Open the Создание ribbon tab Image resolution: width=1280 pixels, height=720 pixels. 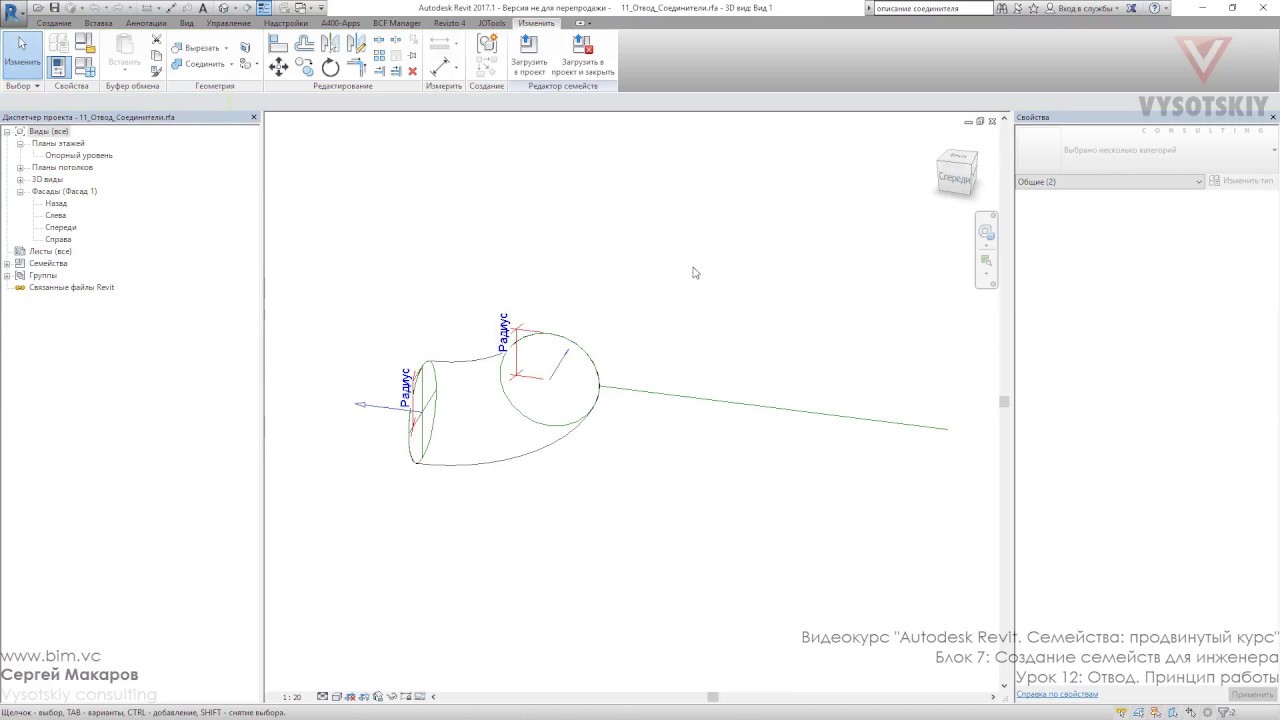(54, 23)
